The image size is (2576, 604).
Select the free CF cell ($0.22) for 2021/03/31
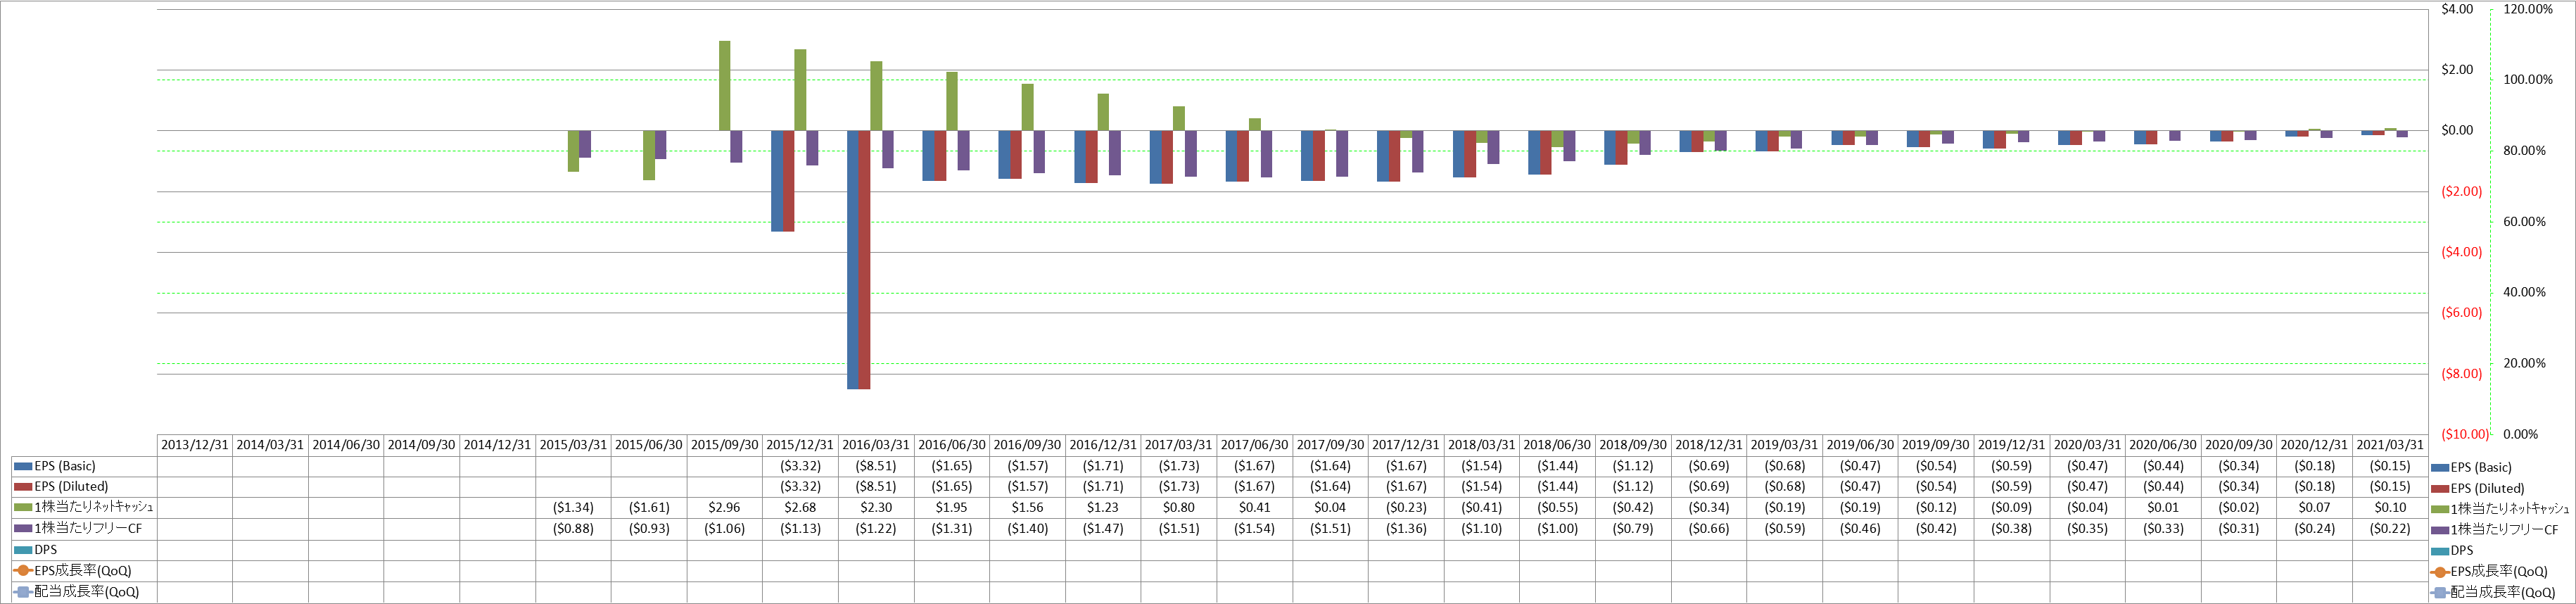(2390, 529)
